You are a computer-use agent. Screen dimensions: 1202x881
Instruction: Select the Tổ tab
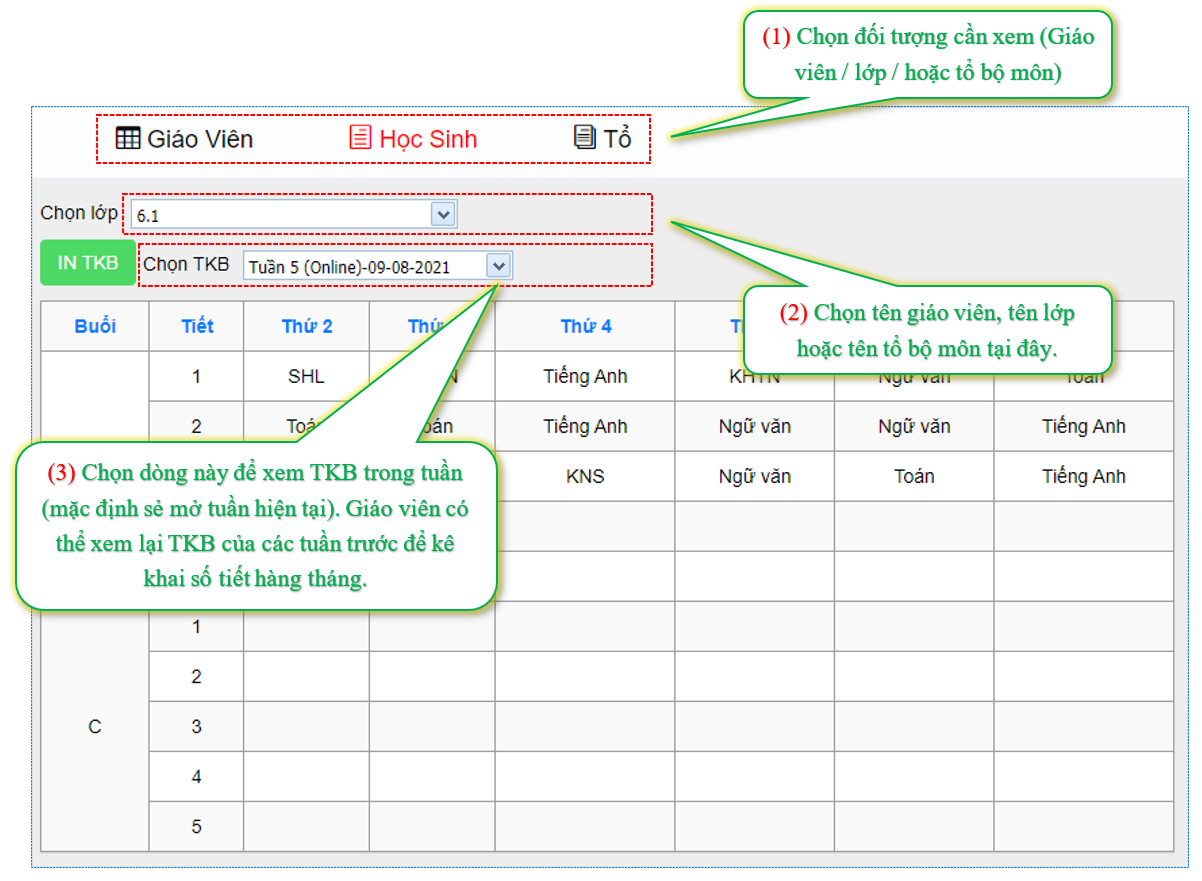602,139
